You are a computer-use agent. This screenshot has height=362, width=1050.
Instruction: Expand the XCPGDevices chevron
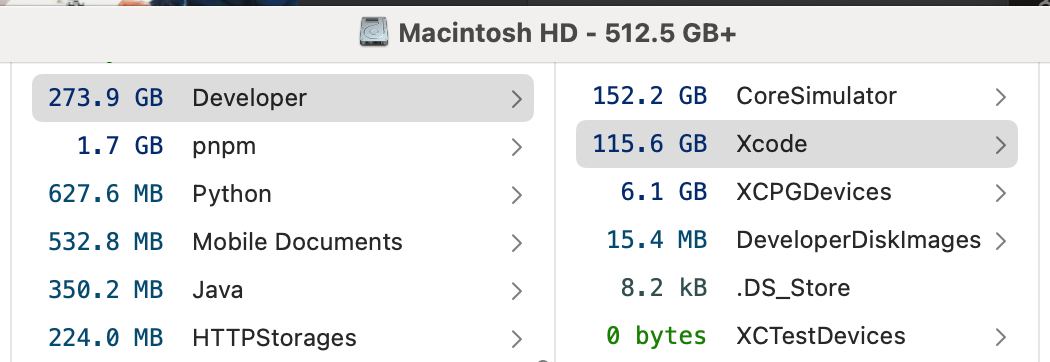1000,193
